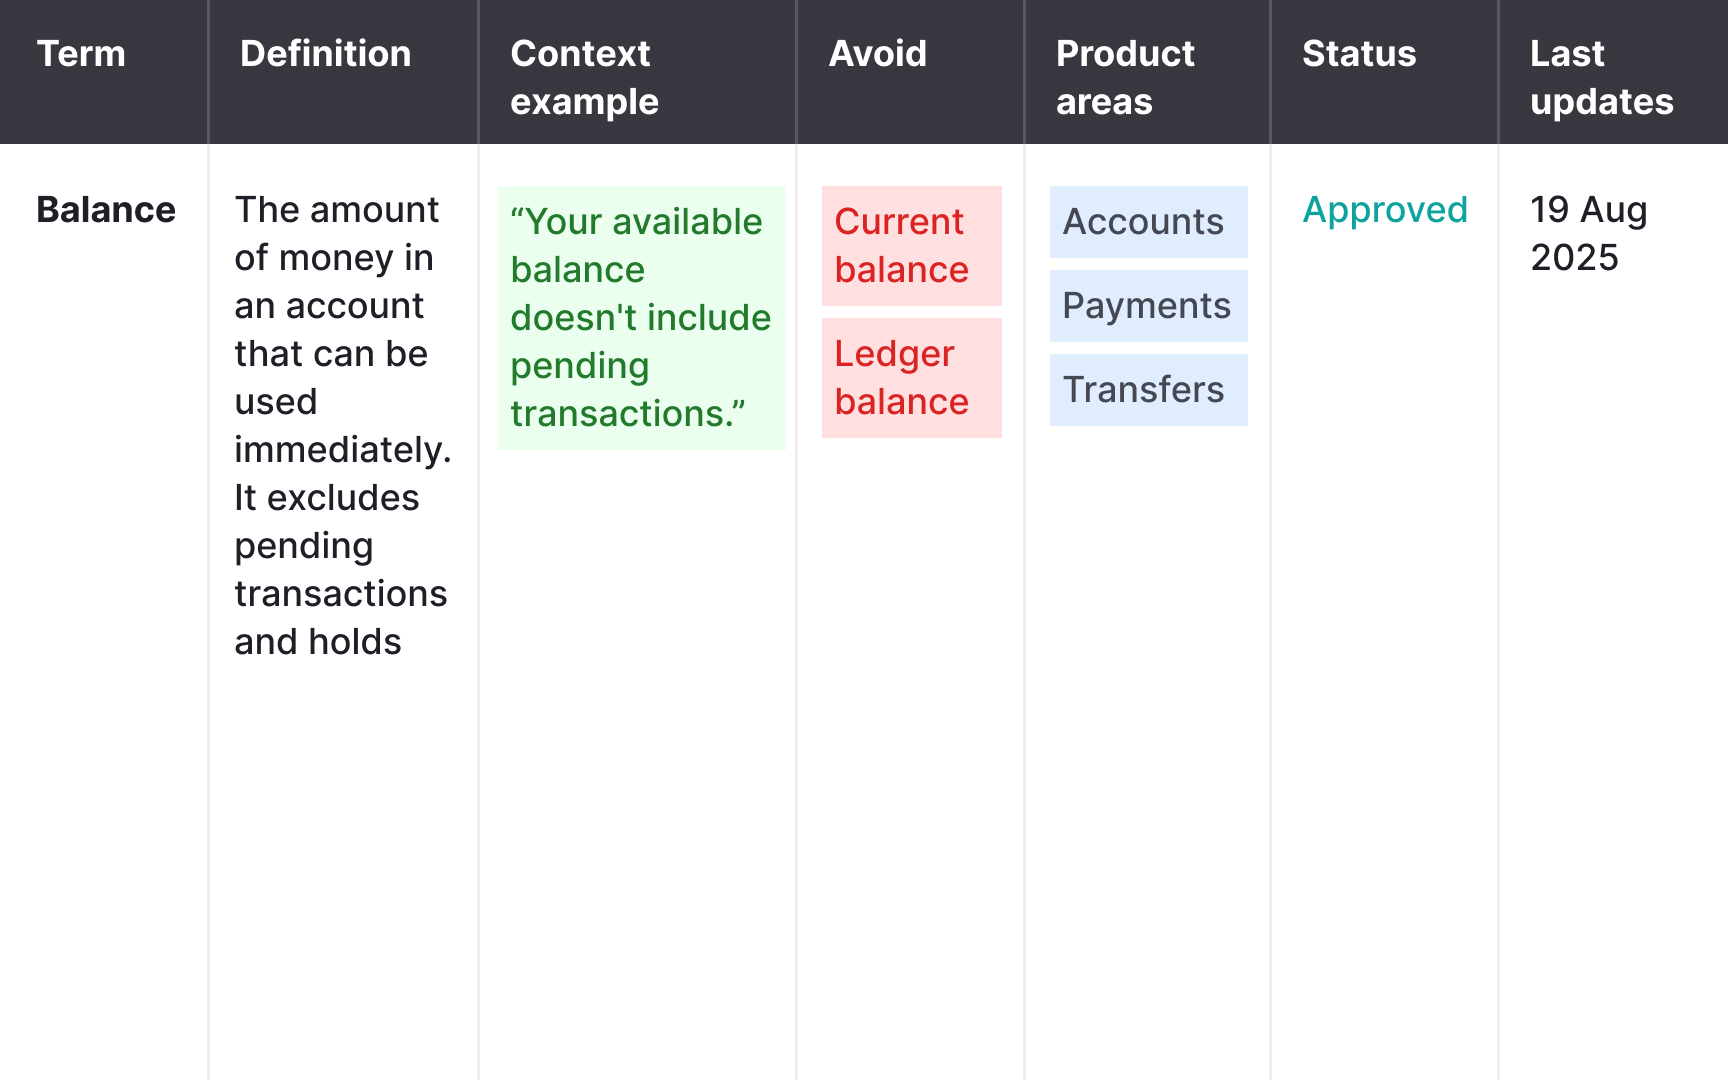The image size is (1728, 1080).
Task: Click the Balance definition text cell
Action: (341, 425)
